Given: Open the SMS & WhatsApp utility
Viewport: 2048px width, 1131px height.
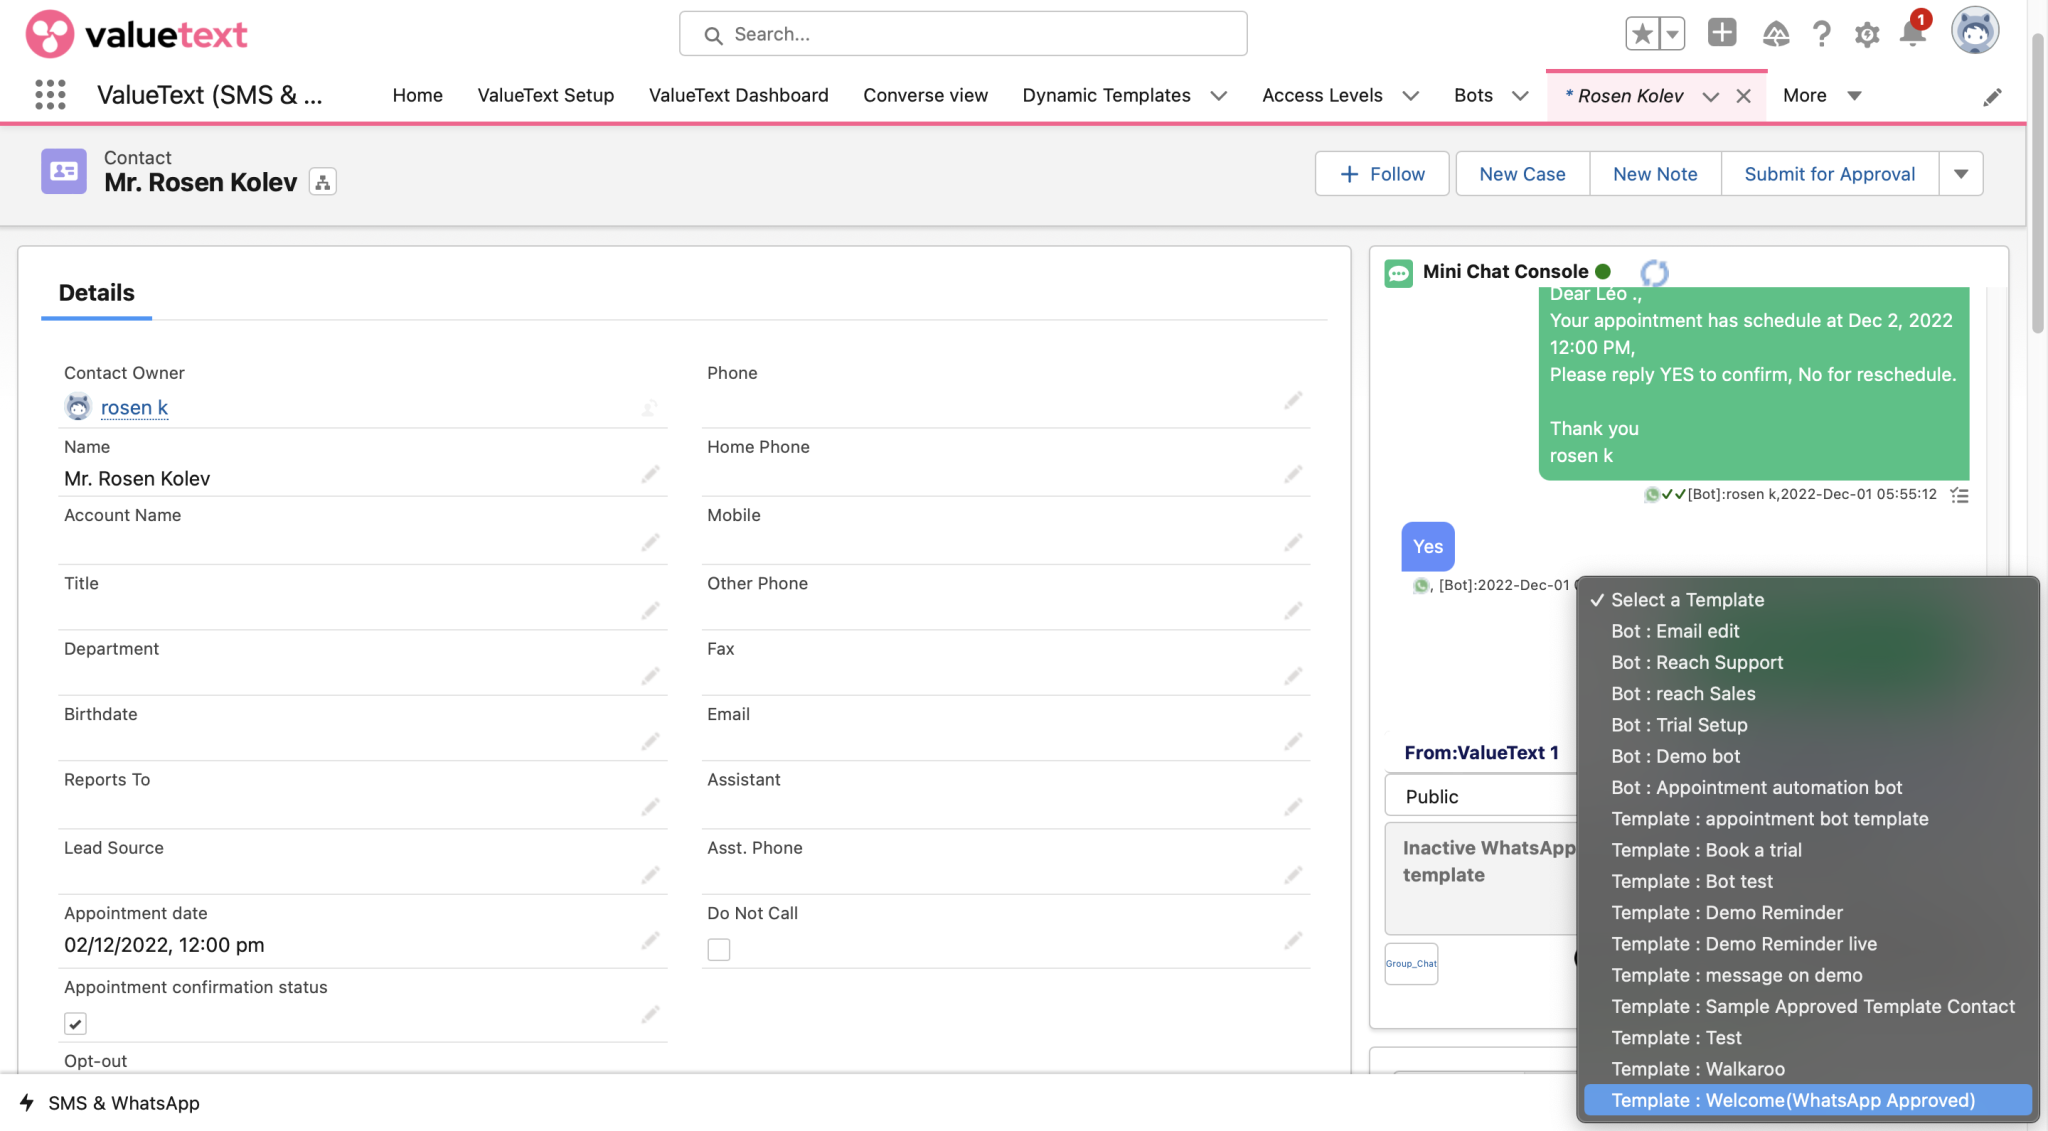Looking at the screenshot, I should coord(110,1103).
